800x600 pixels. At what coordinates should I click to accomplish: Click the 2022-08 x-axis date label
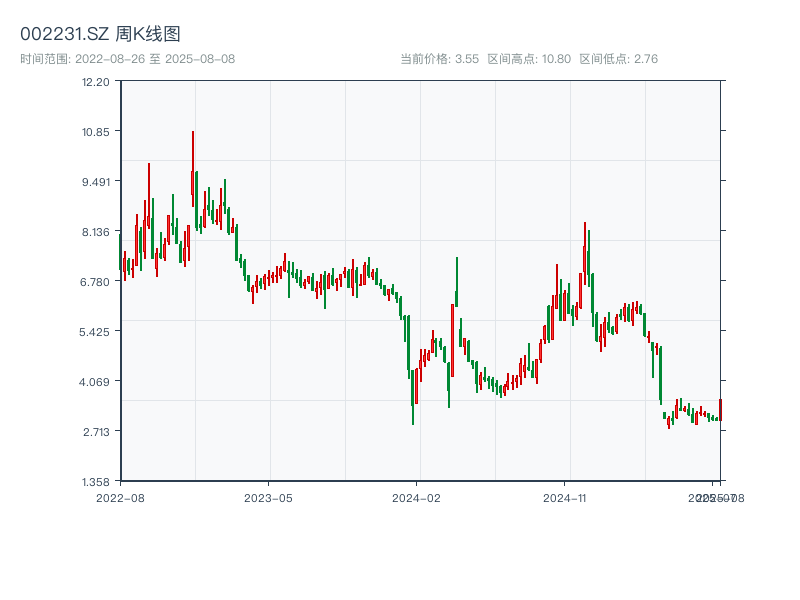pos(120,497)
